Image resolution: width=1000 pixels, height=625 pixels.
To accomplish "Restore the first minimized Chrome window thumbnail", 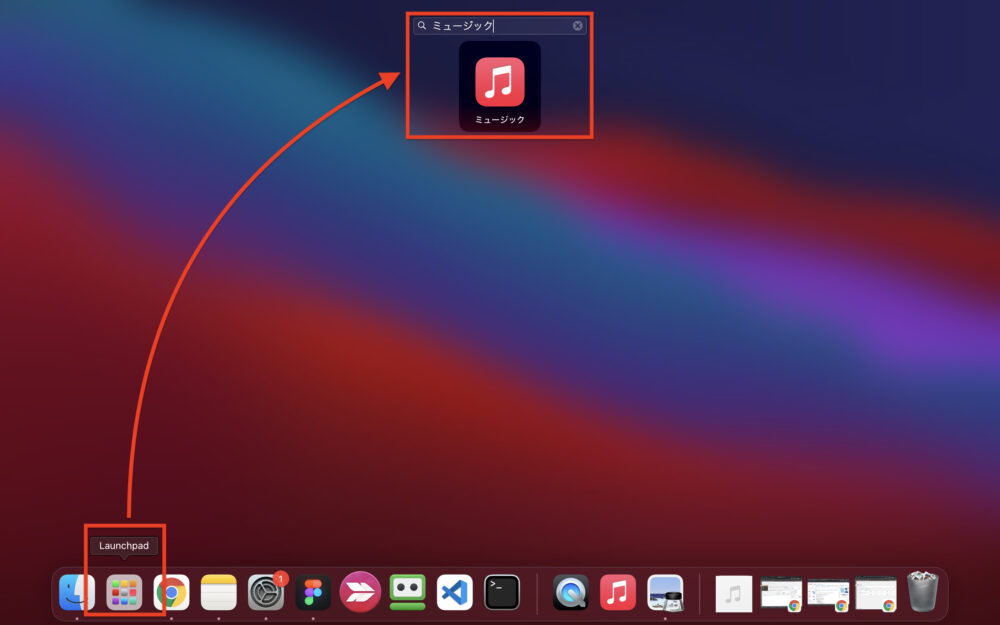I will pos(781,594).
